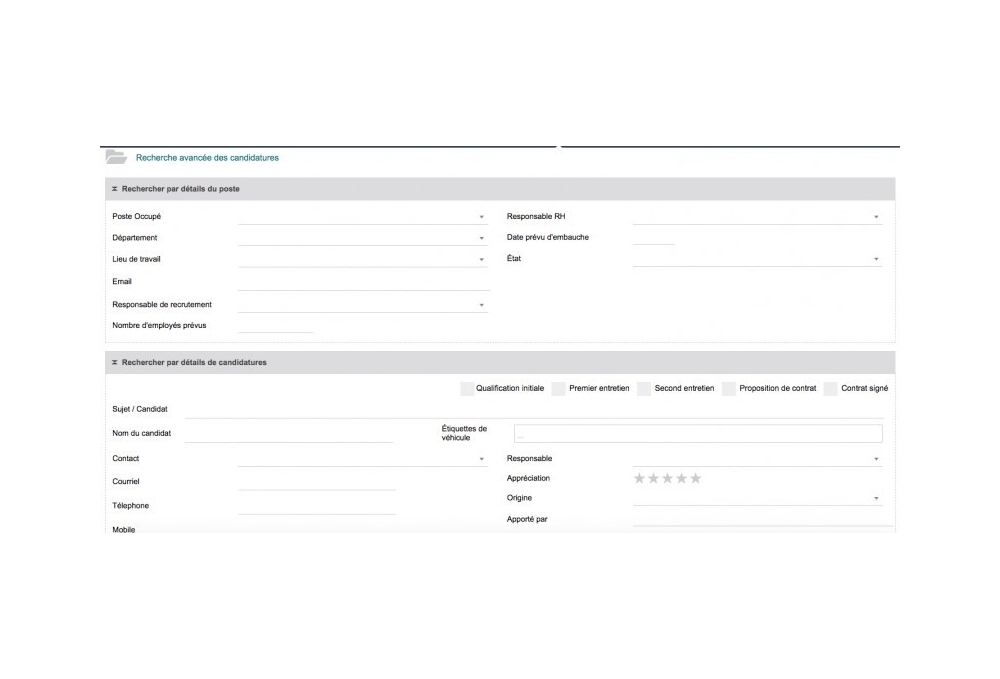Check the "Qualification initiale" checkbox
The width and height of the screenshot is (1000, 679).
tap(466, 388)
